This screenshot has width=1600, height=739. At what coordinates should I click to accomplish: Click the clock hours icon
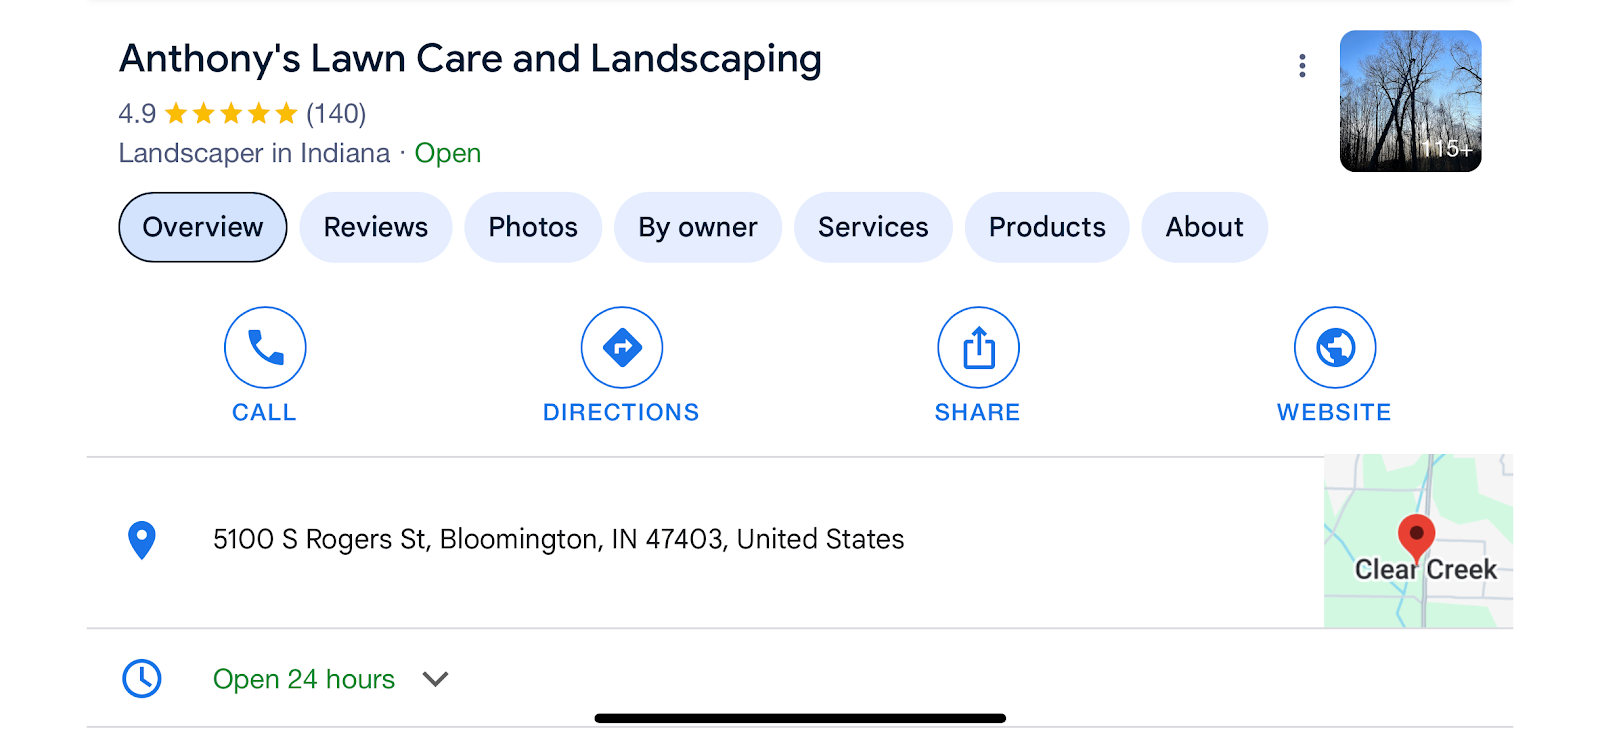click(x=142, y=679)
